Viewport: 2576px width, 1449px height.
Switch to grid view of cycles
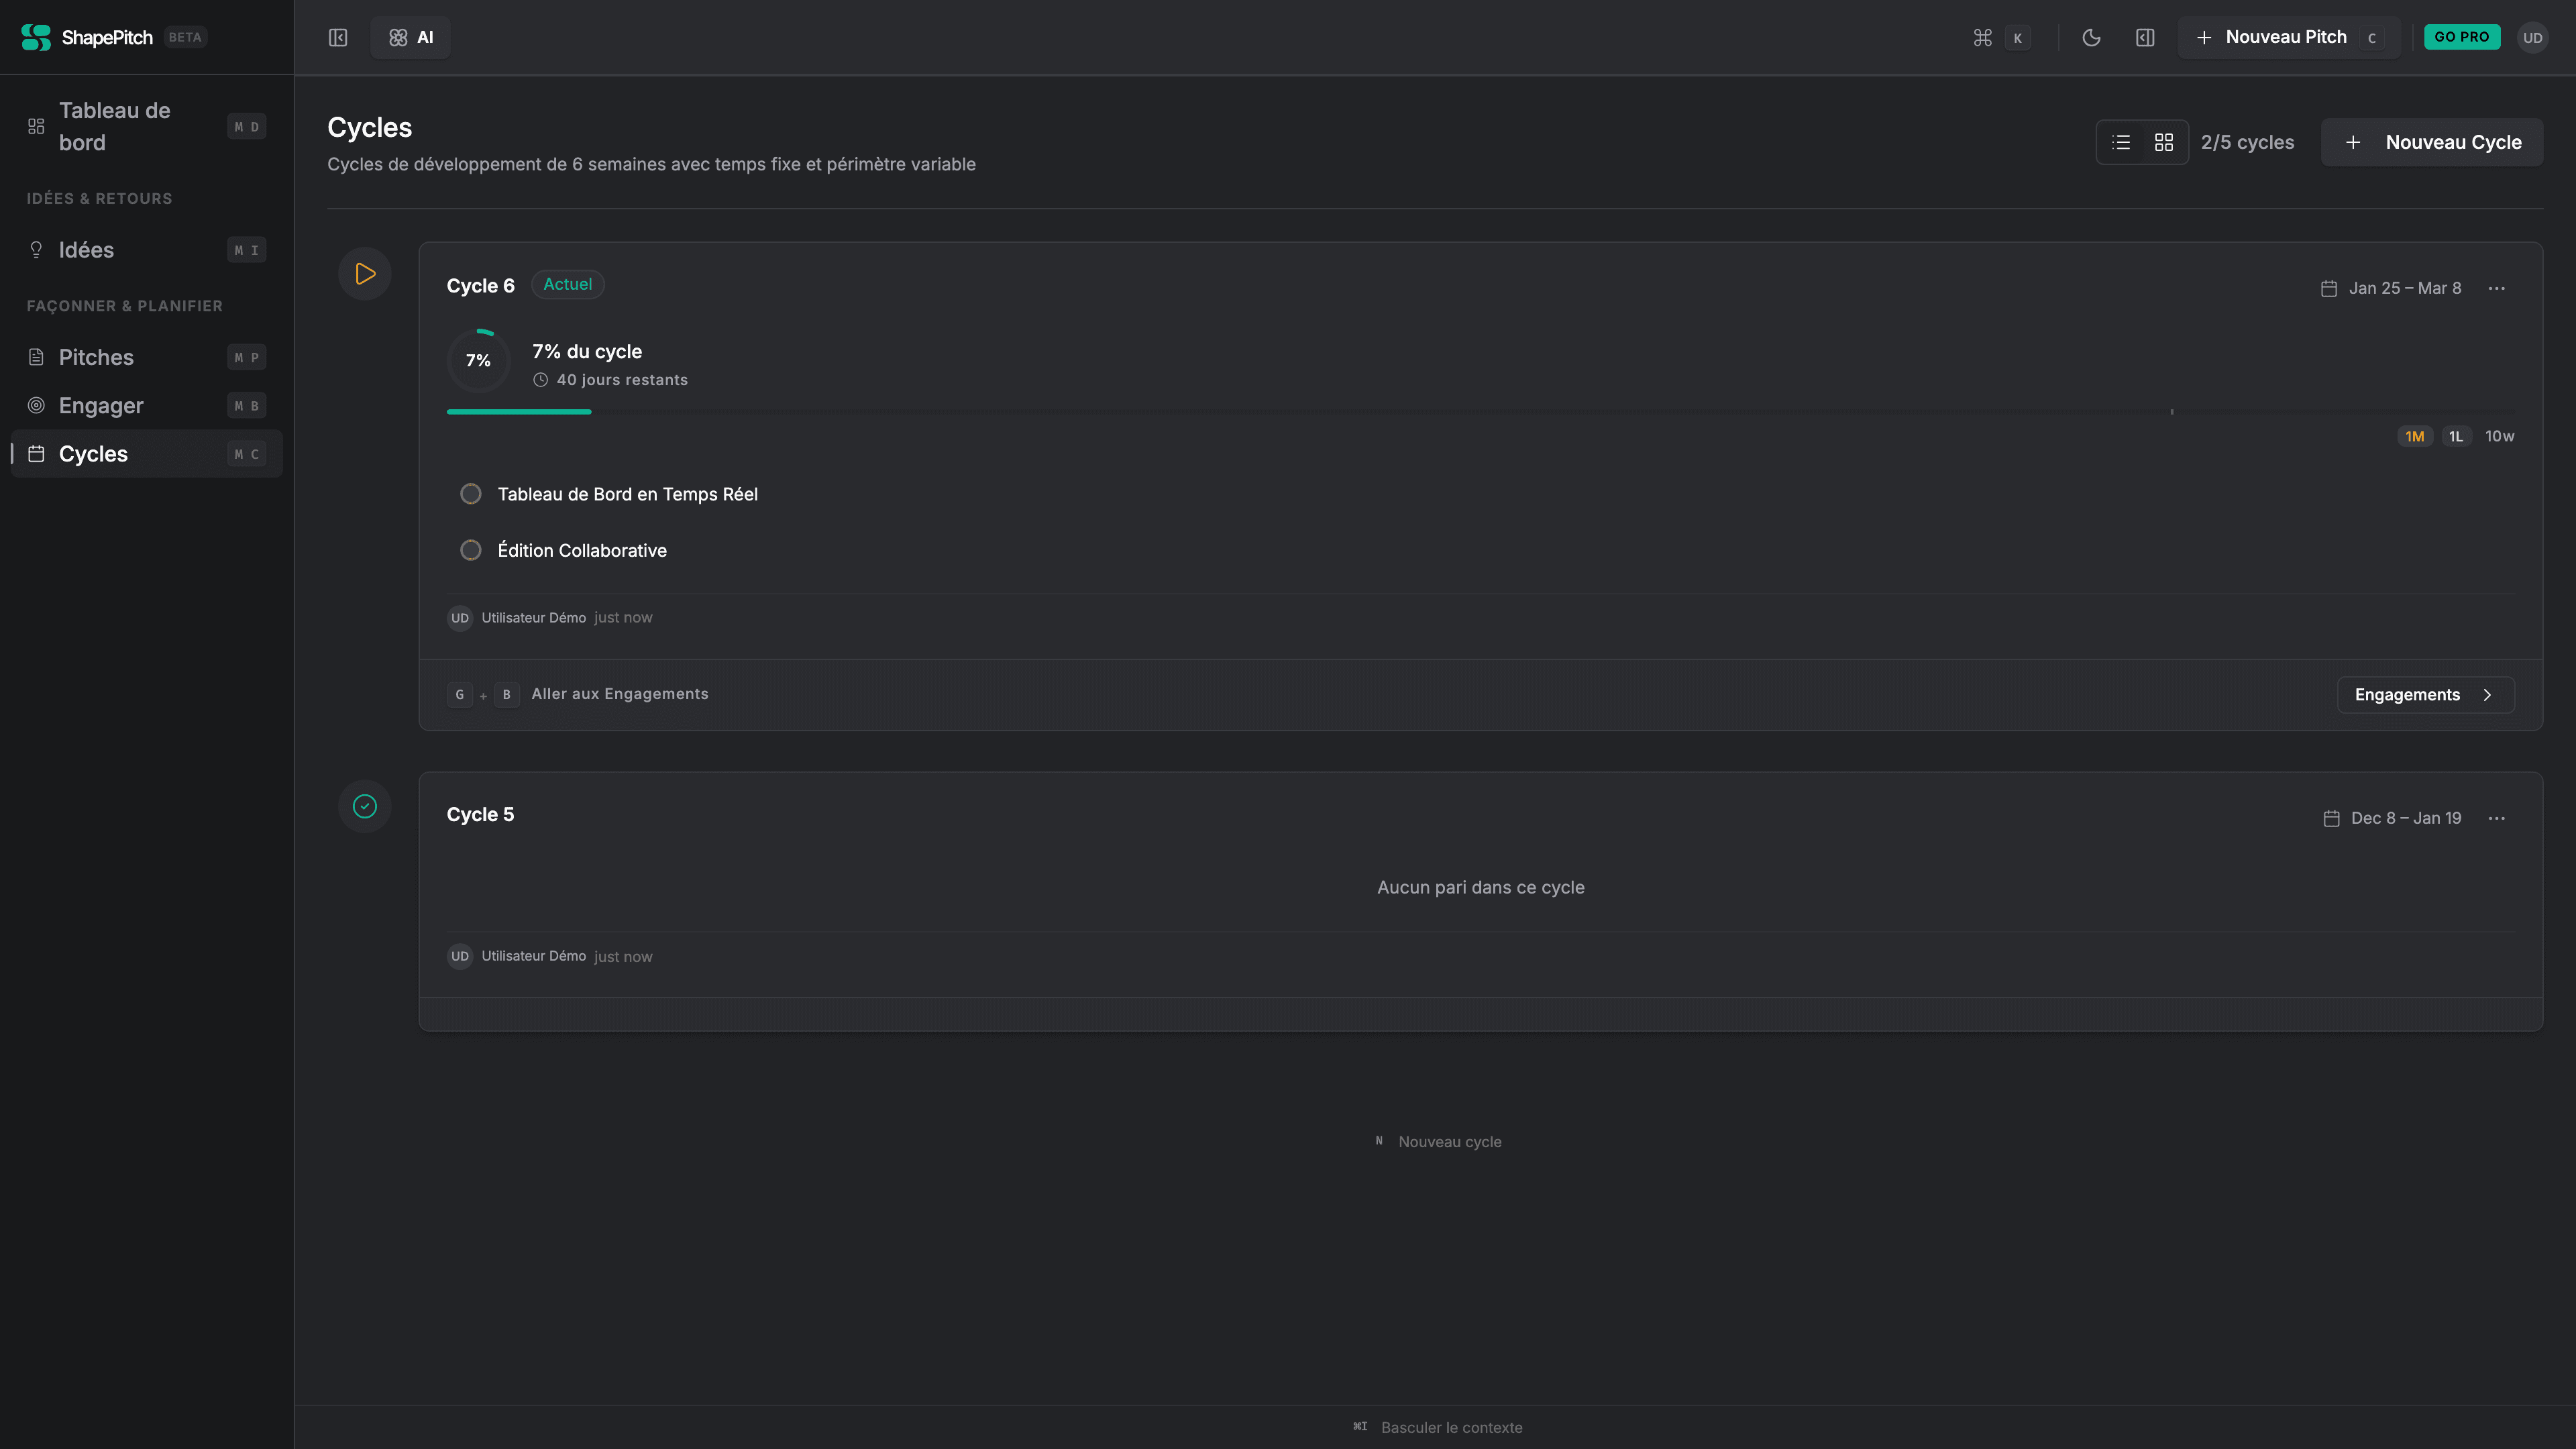tap(2164, 142)
